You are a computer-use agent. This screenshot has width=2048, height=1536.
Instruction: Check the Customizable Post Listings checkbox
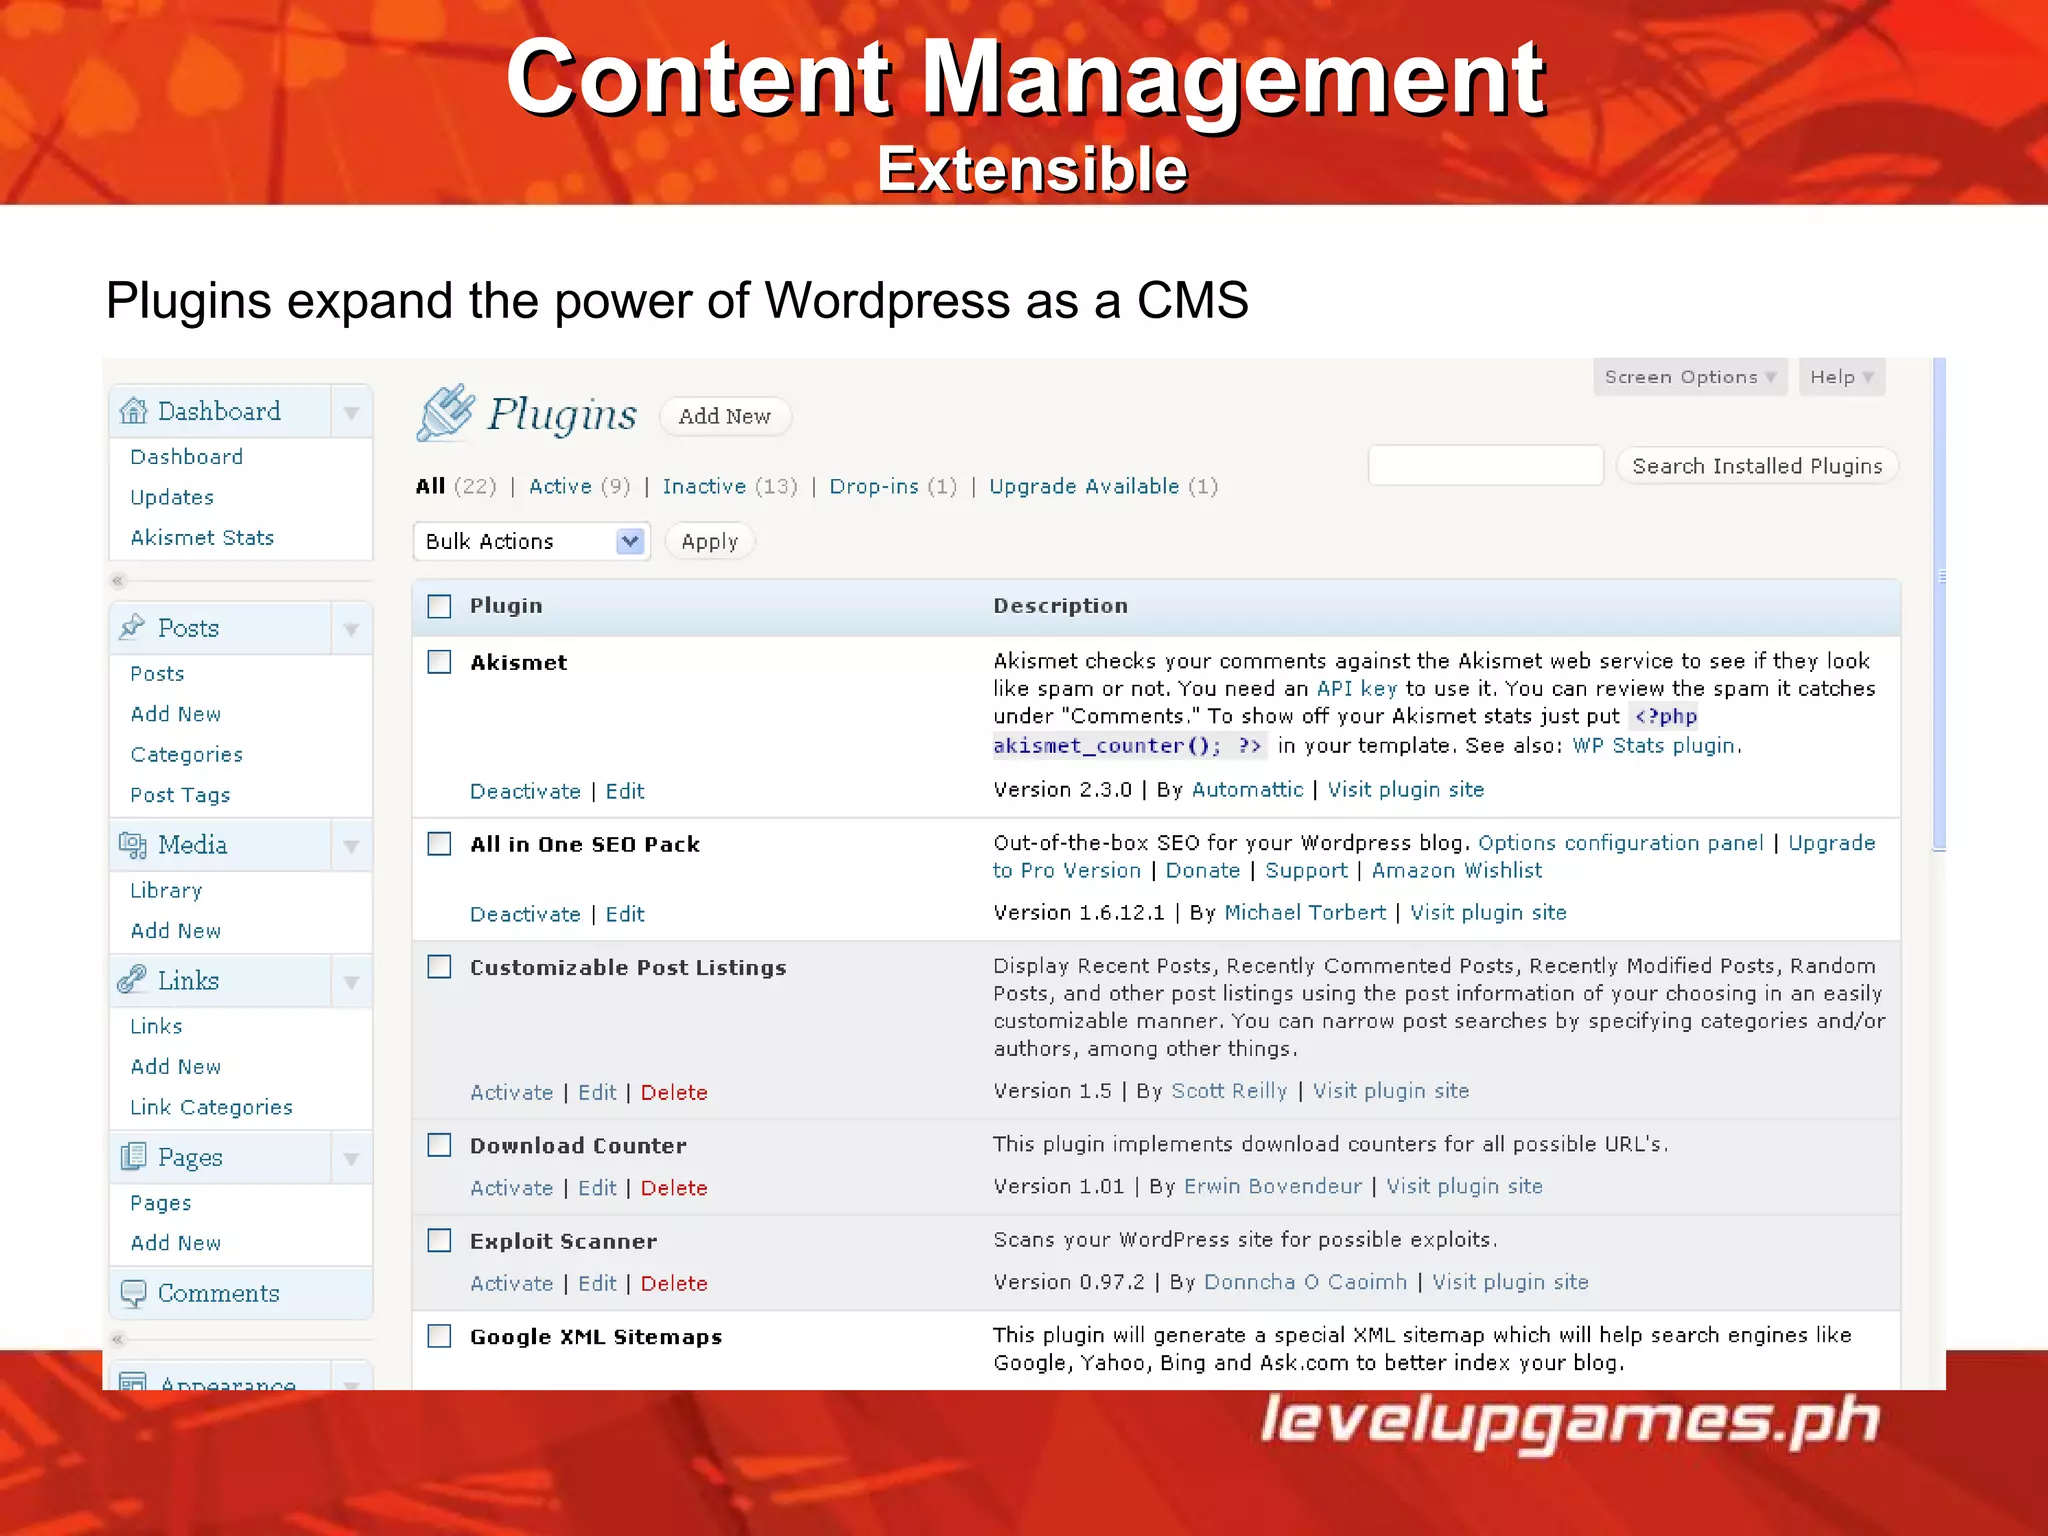[440, 967]
